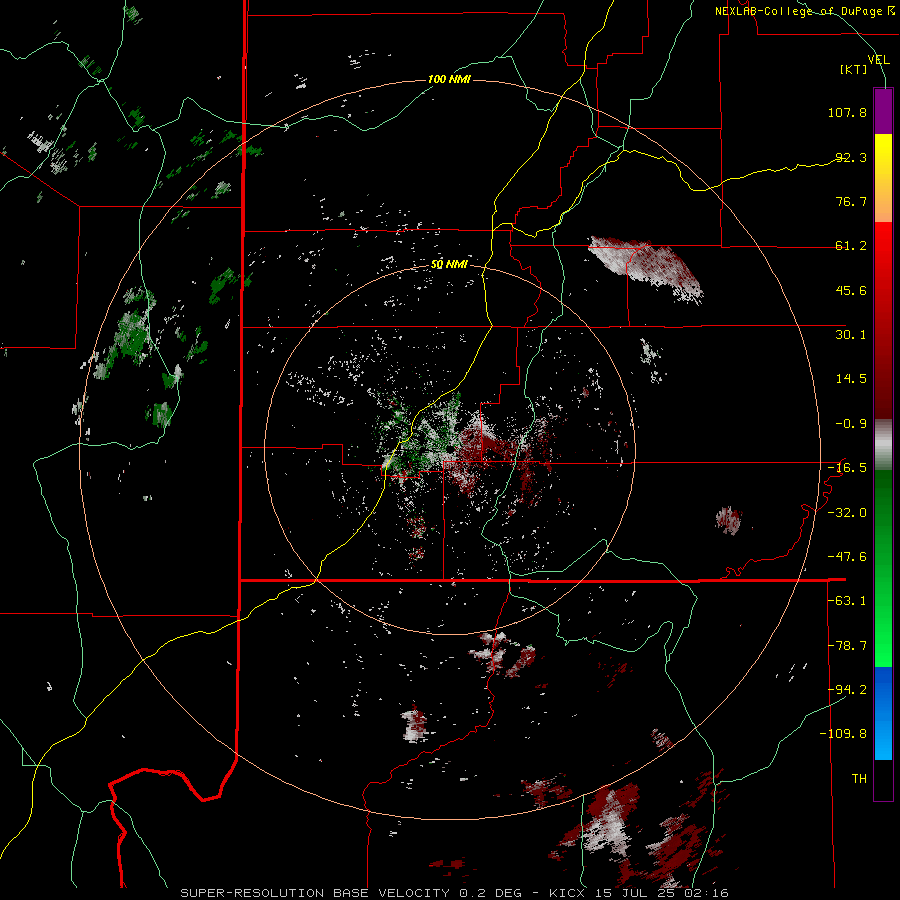The height and width of the screenshot is (900, 900).
Task: Click the 02:16 timestamp in caption
Action: (x=707, y=893)
